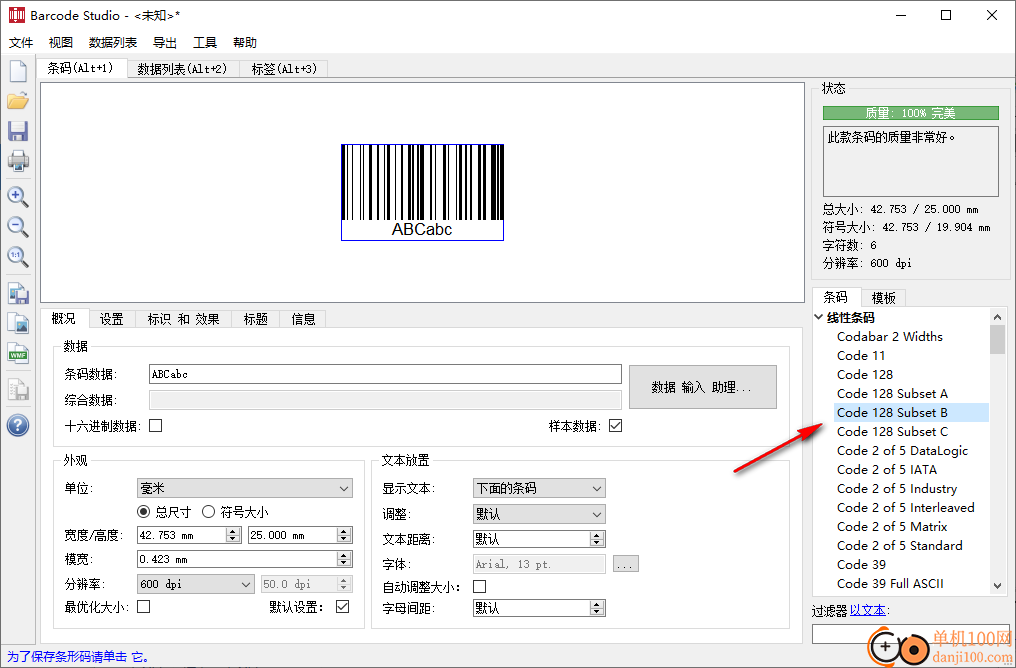
Task: Collapse the linear barcodes tree group
Action: point(818,317)
